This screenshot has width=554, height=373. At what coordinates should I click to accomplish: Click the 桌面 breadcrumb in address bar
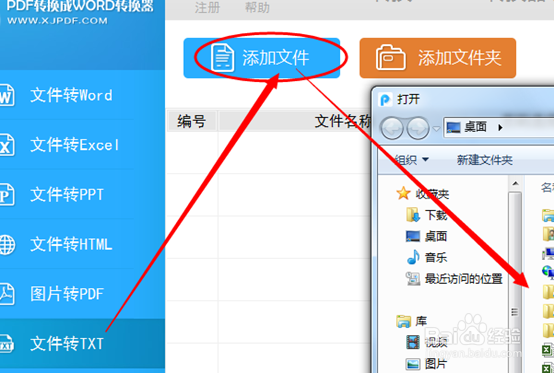[x=475, y=127]
